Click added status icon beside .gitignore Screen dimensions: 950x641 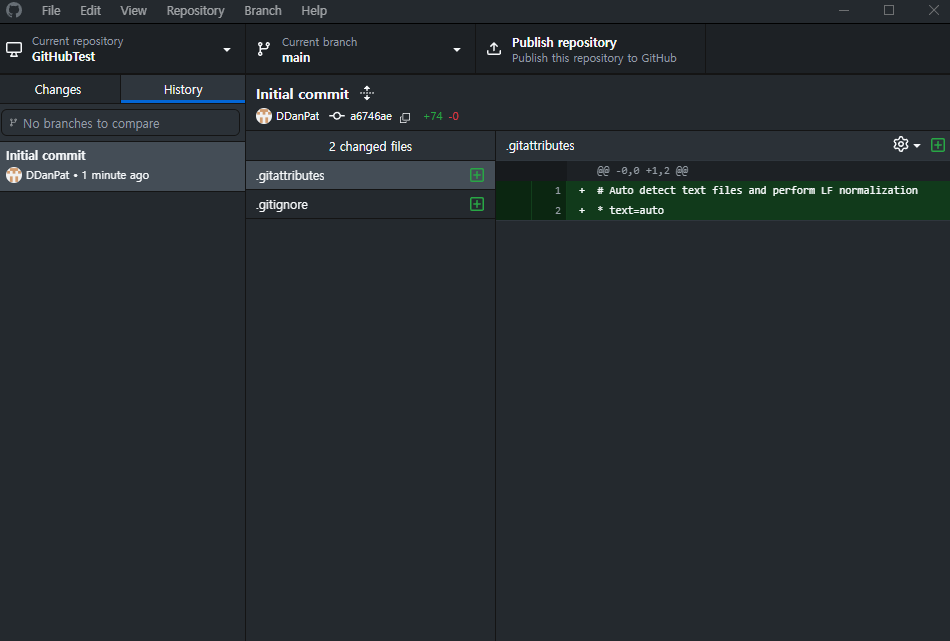point(477,204)
